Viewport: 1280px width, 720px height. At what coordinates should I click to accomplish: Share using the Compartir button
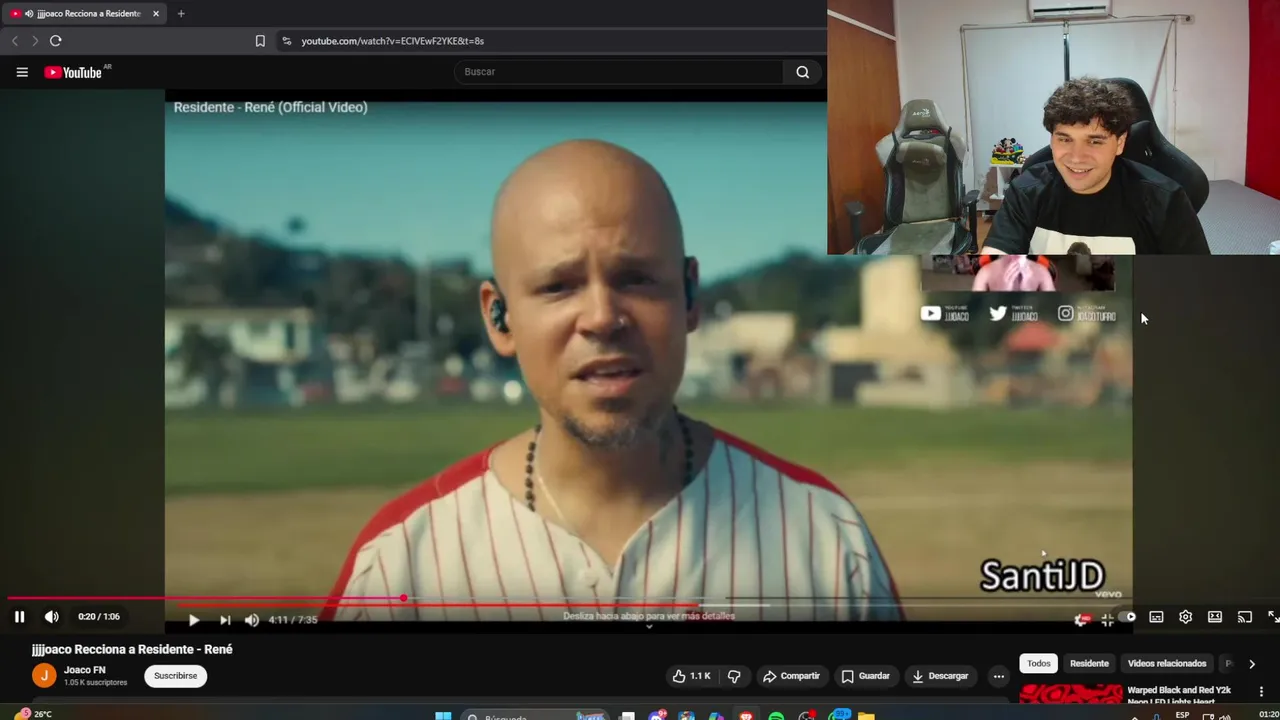coord(791,676)
